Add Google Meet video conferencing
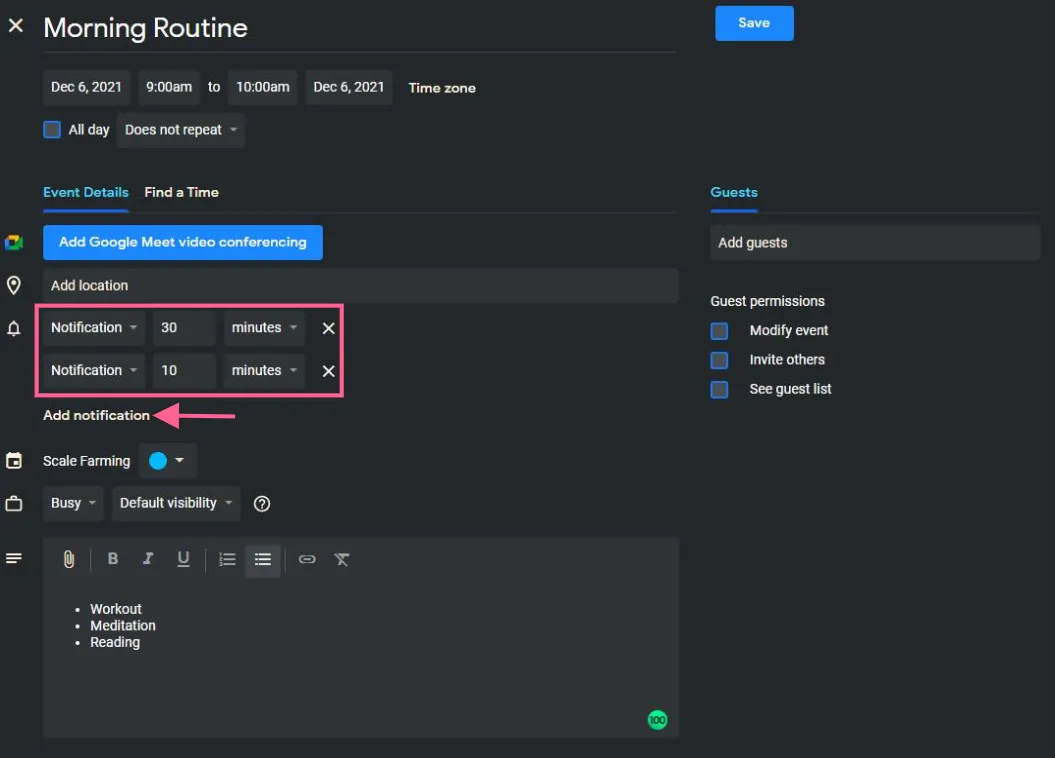The height and width of the screenshot is (758, 1055). [183, 242]
